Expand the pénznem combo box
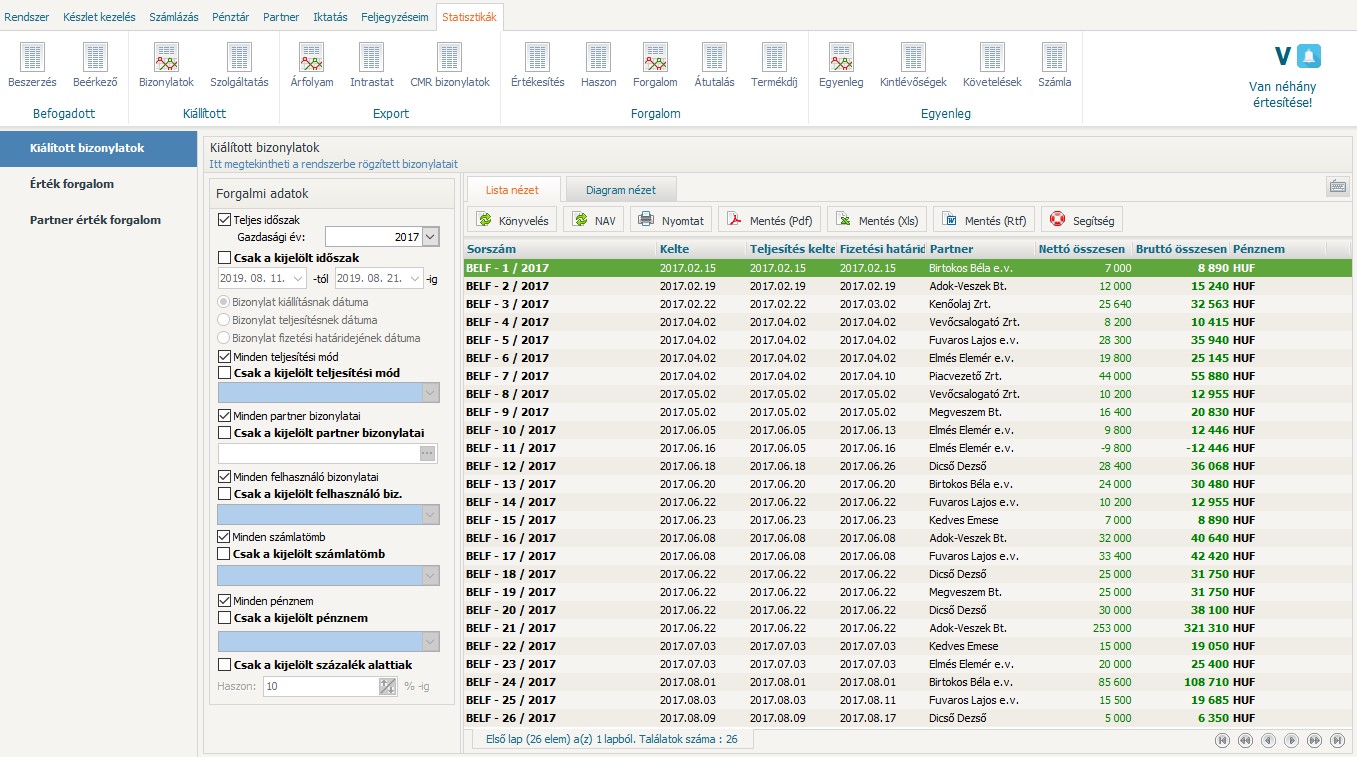This screenshot has width=1357, height=757. click(431, 641)
